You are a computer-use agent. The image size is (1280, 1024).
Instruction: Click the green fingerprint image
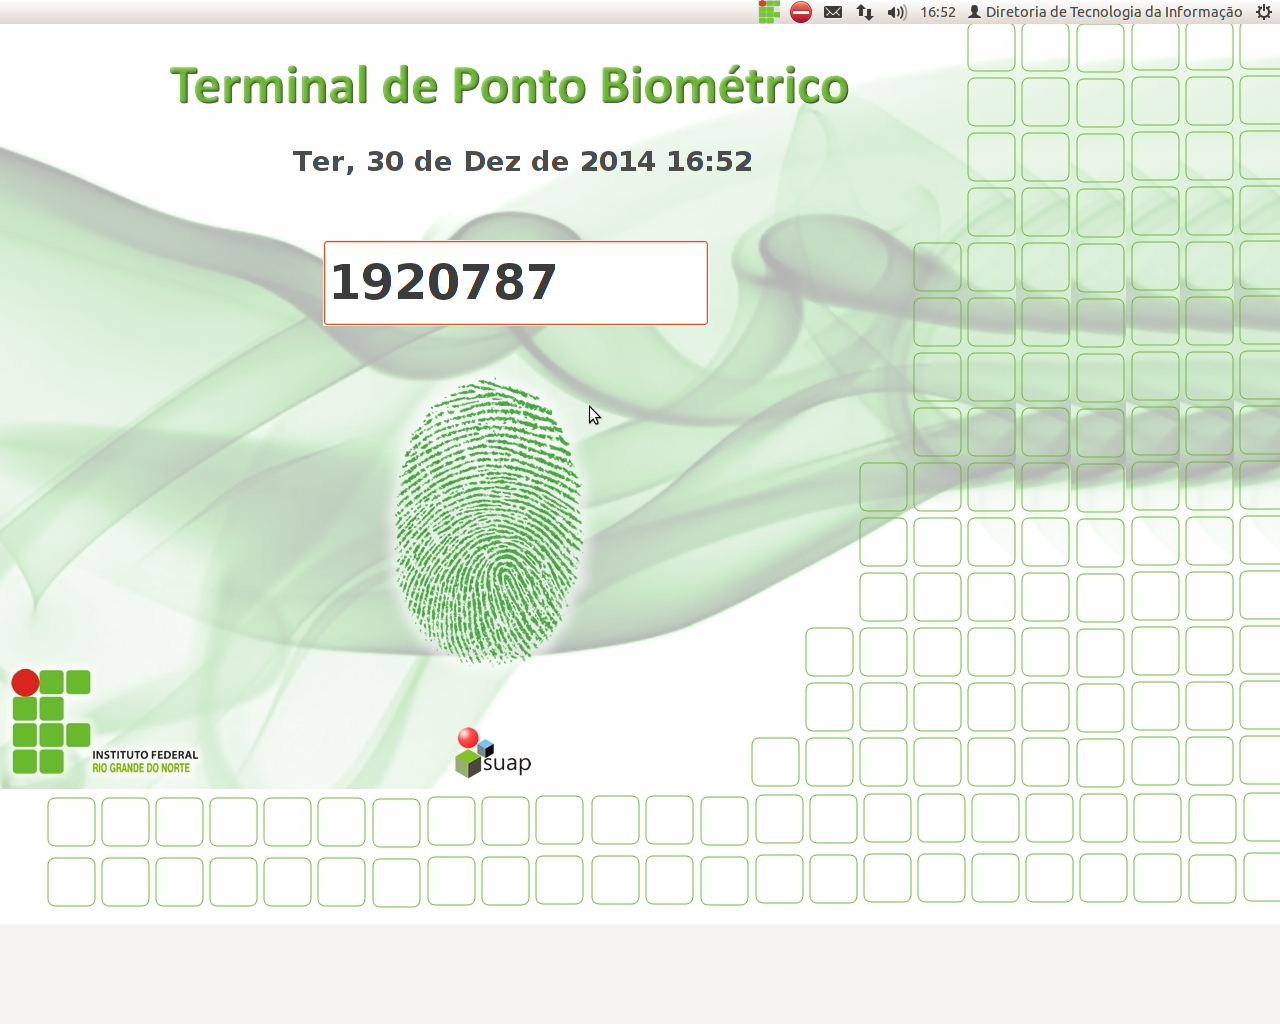tap(489, 521)
